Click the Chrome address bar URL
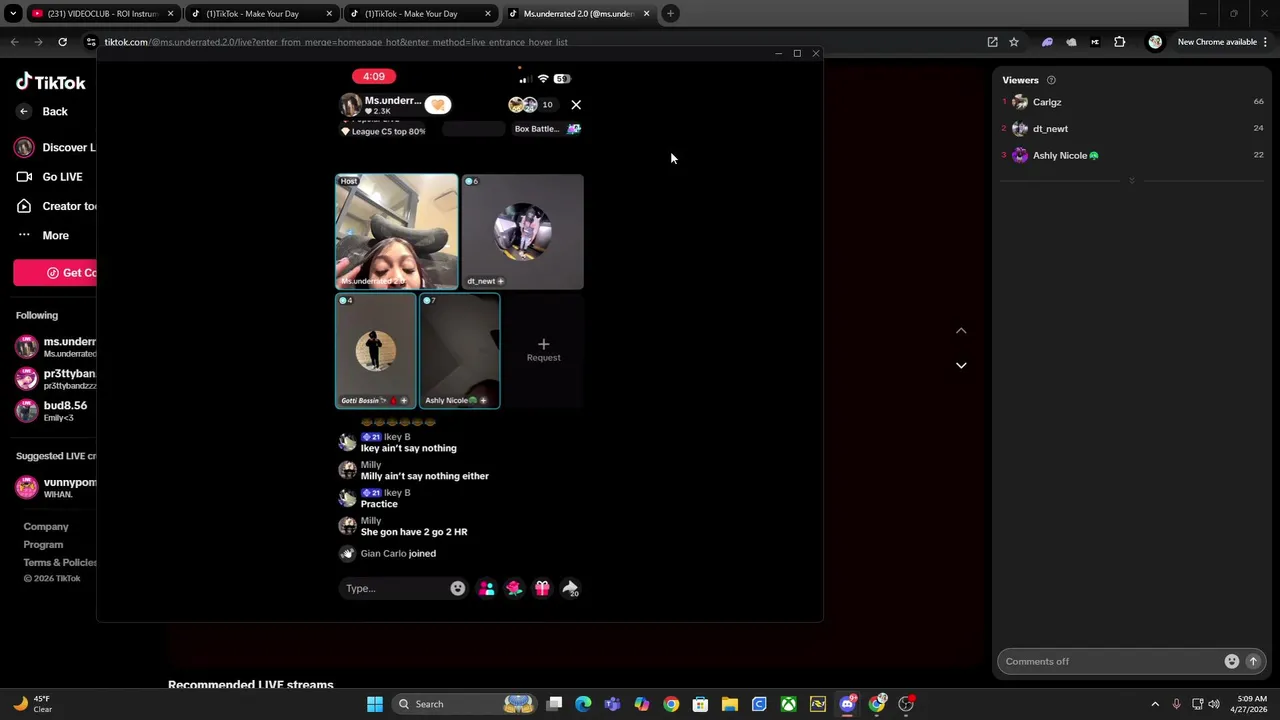Screen dimensions: 1280x720 (336, 42)
